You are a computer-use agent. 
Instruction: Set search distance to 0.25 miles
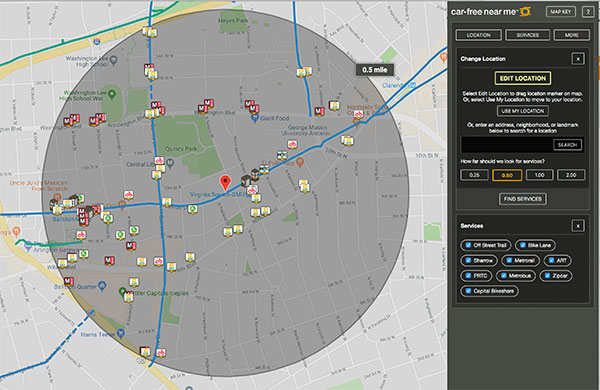pos(474,175)
